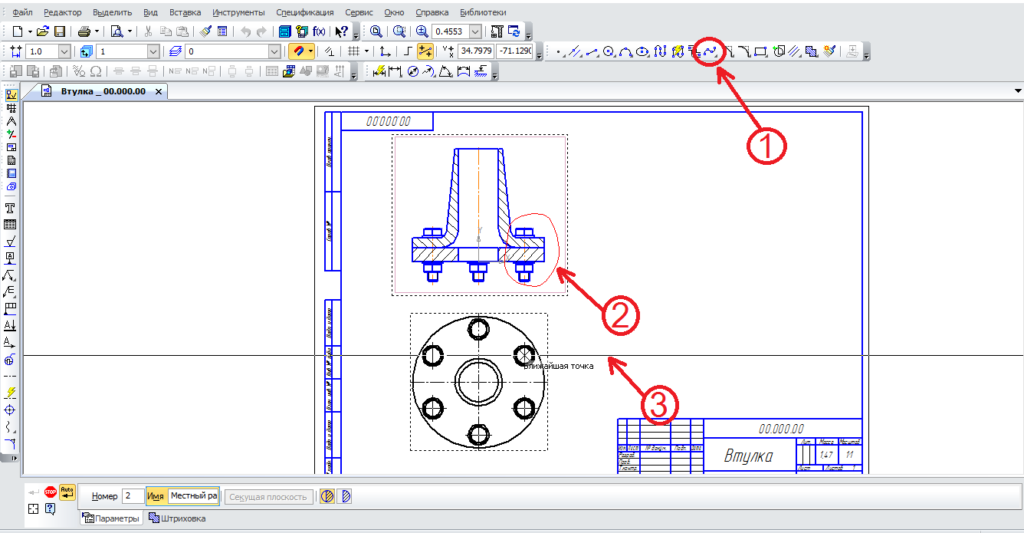Select the Bezier curve (spline) tool
1024x533 pixels.
click(709, 51)
